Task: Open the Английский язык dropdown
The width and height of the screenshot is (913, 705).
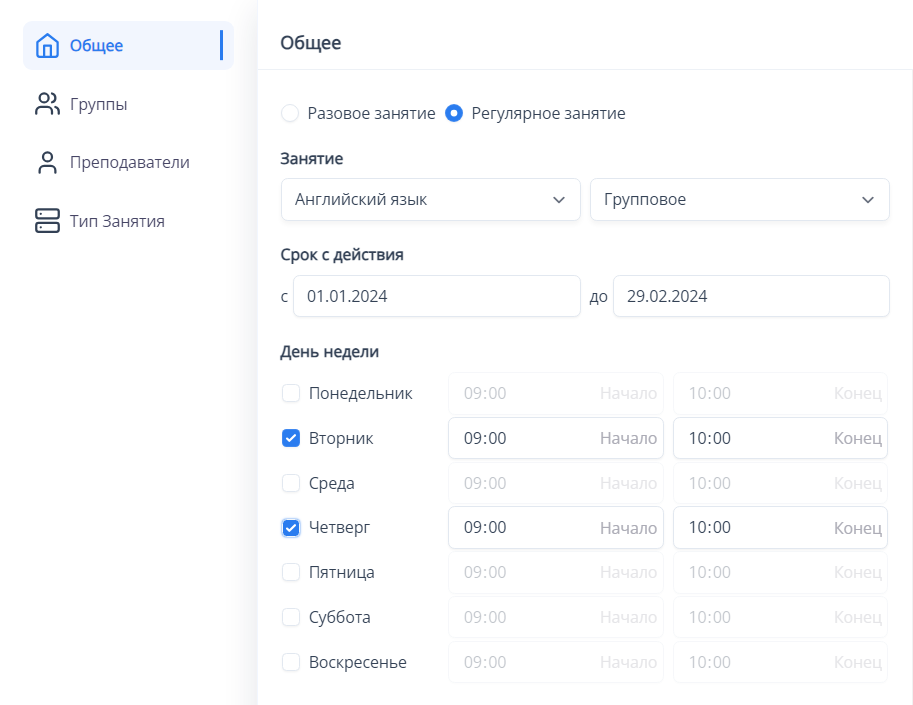Action: click(x=430, y=199)
